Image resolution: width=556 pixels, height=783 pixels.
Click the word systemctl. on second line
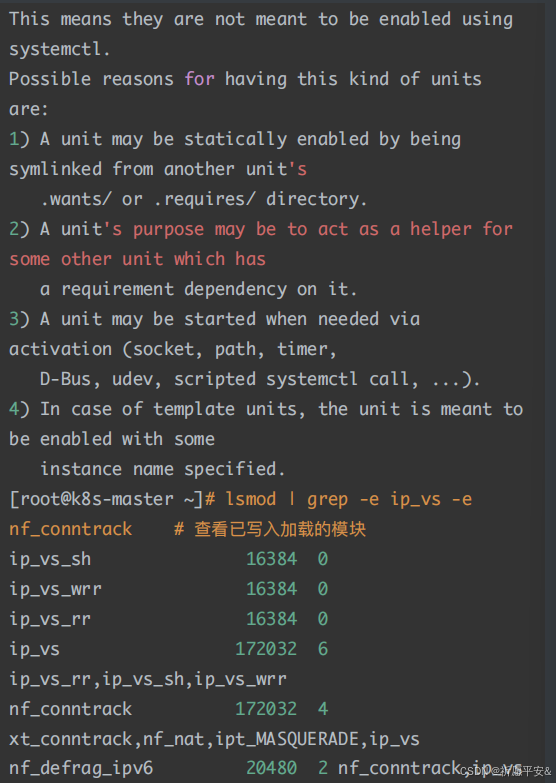pyautogui.click(x=60, y=49)
